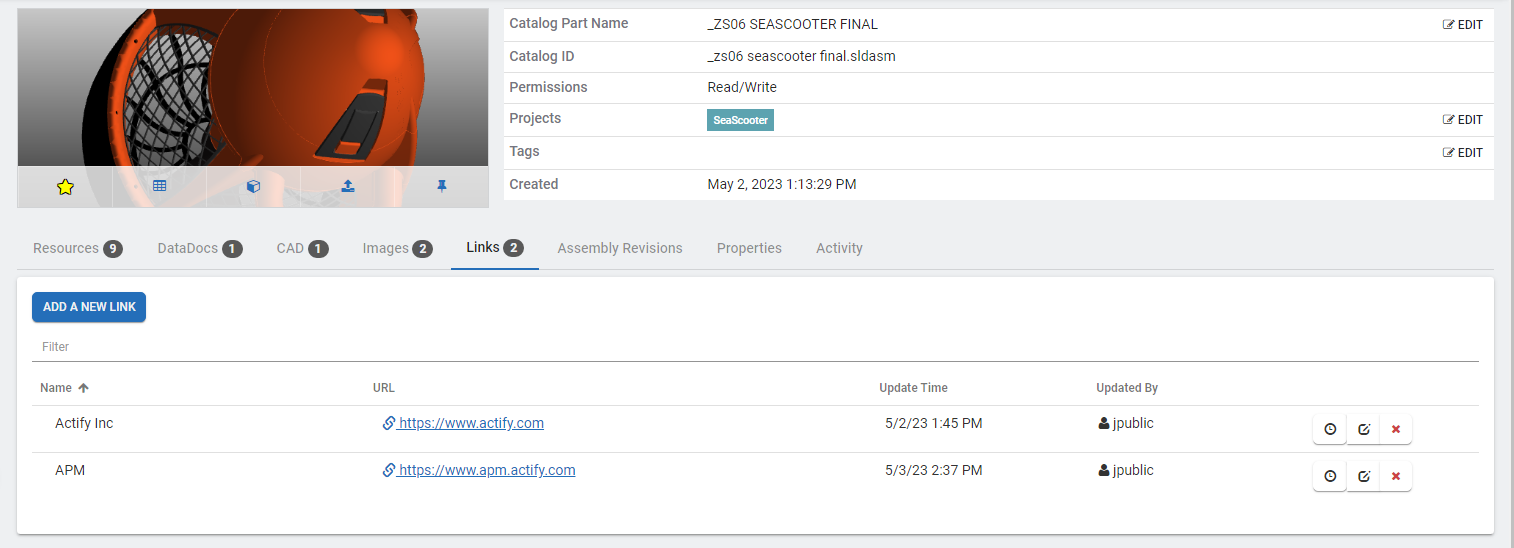This screenshot has width=1514, height=548.
Task: Edit the Catalog Part Name field
Action: [1463, 25]
